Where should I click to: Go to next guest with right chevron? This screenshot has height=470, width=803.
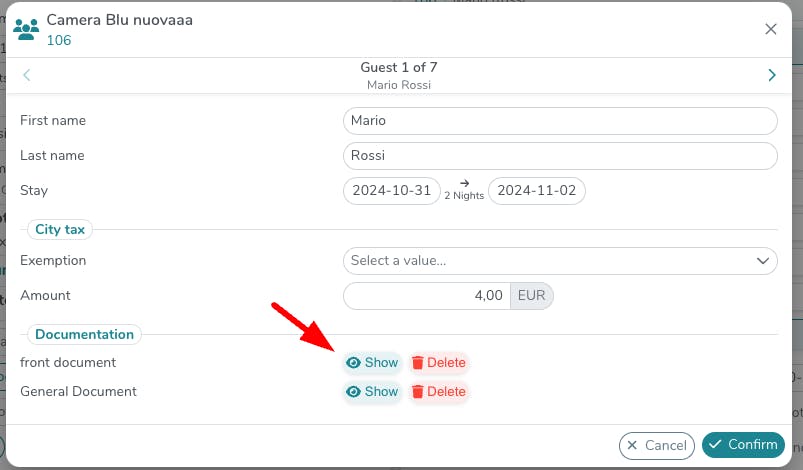(x=771, y=75)
